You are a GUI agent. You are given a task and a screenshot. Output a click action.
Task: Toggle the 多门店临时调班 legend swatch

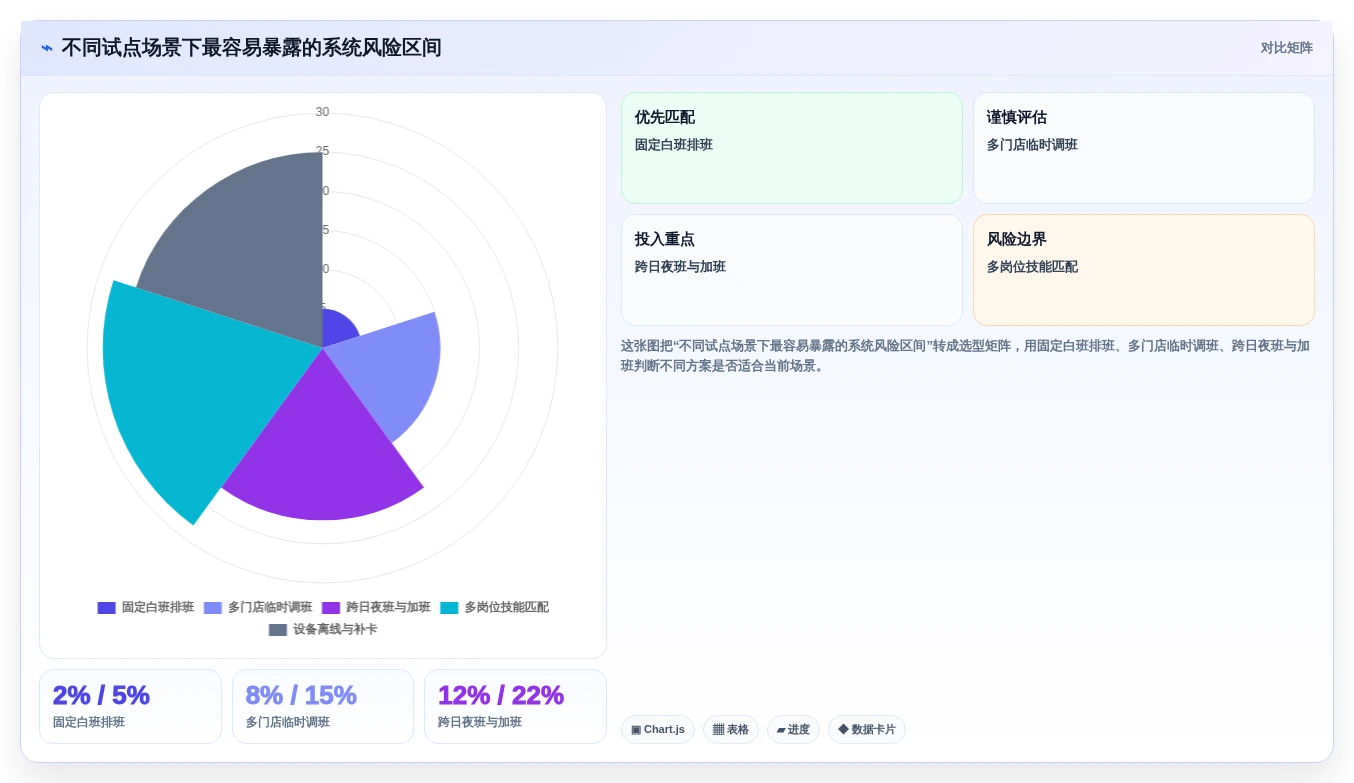(x=212, y=608)
